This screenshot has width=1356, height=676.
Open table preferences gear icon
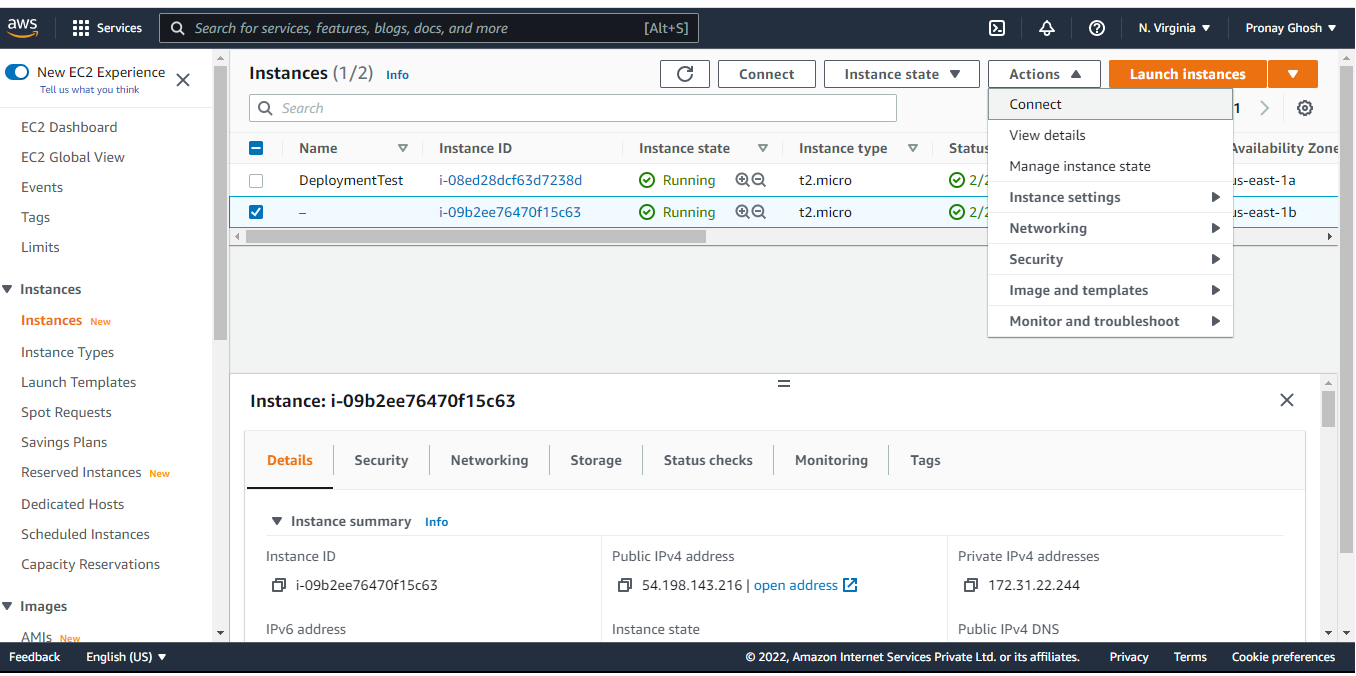[1305, 108]
